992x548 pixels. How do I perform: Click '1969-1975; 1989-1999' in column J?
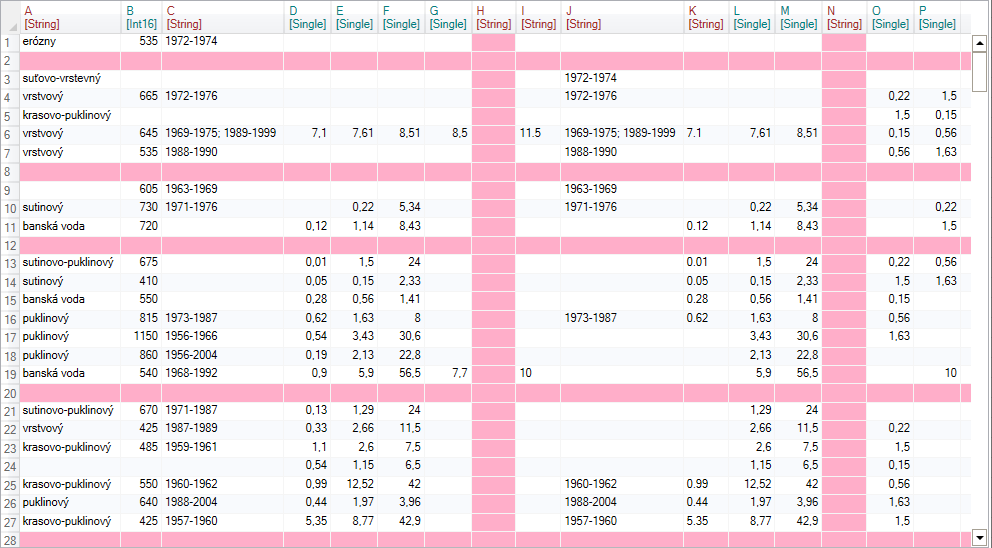(x=622, y=134)
